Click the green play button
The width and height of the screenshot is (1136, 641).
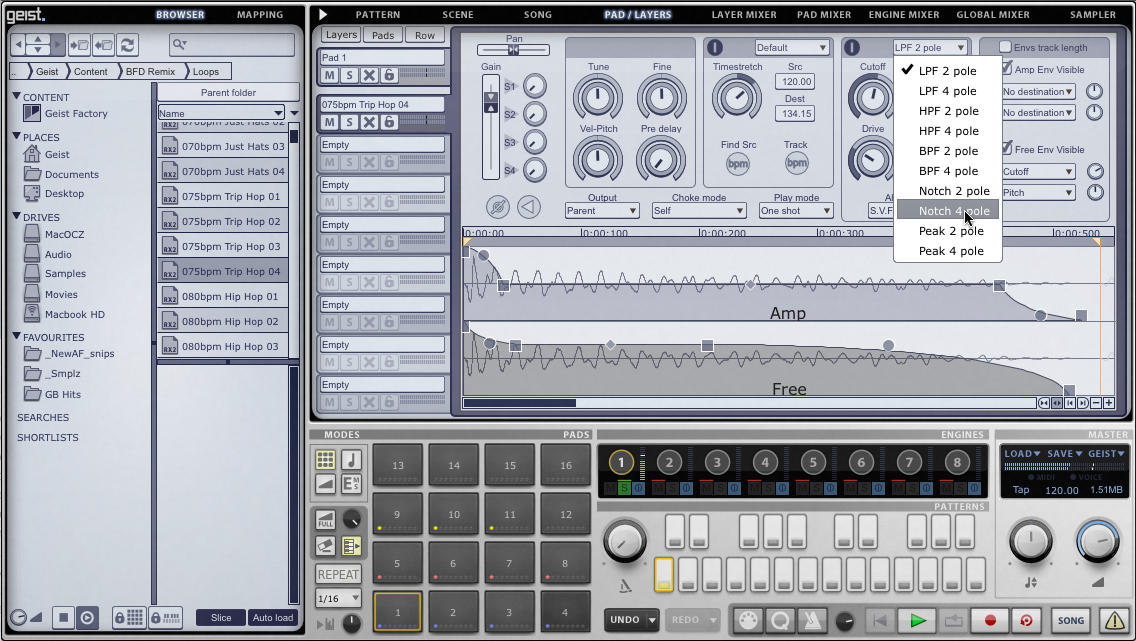[917, 620]
